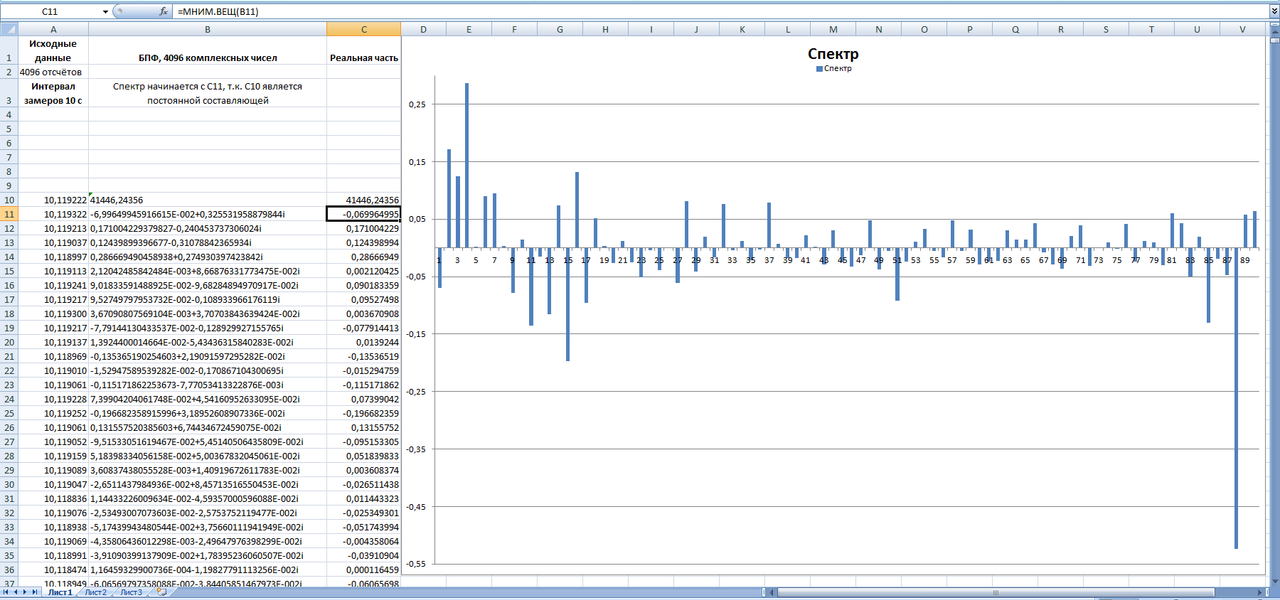The height and width of the screenshot is (600, 1280).
Task: Switch to the Лист3 sheet tab
Action: pos(132,593)
